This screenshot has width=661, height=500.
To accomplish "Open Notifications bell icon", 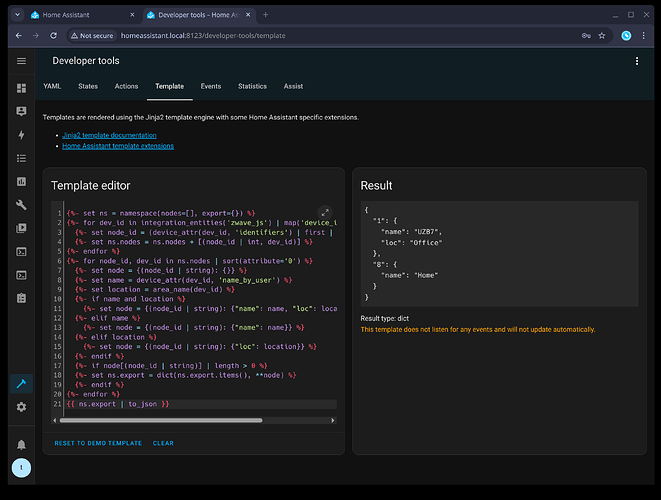I will coord(21,445).
